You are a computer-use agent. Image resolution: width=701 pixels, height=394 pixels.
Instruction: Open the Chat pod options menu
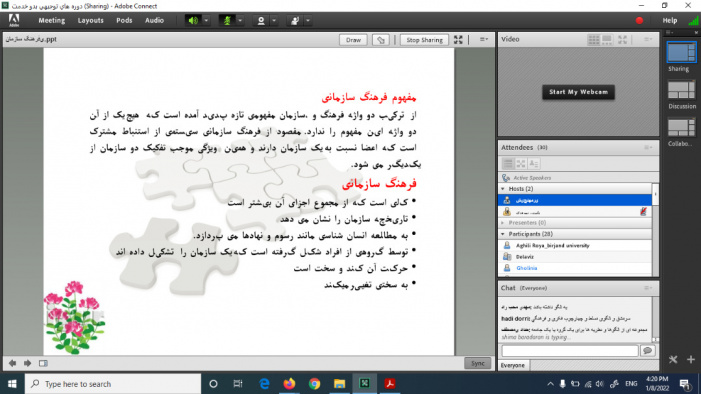click(x=648, y=288)
